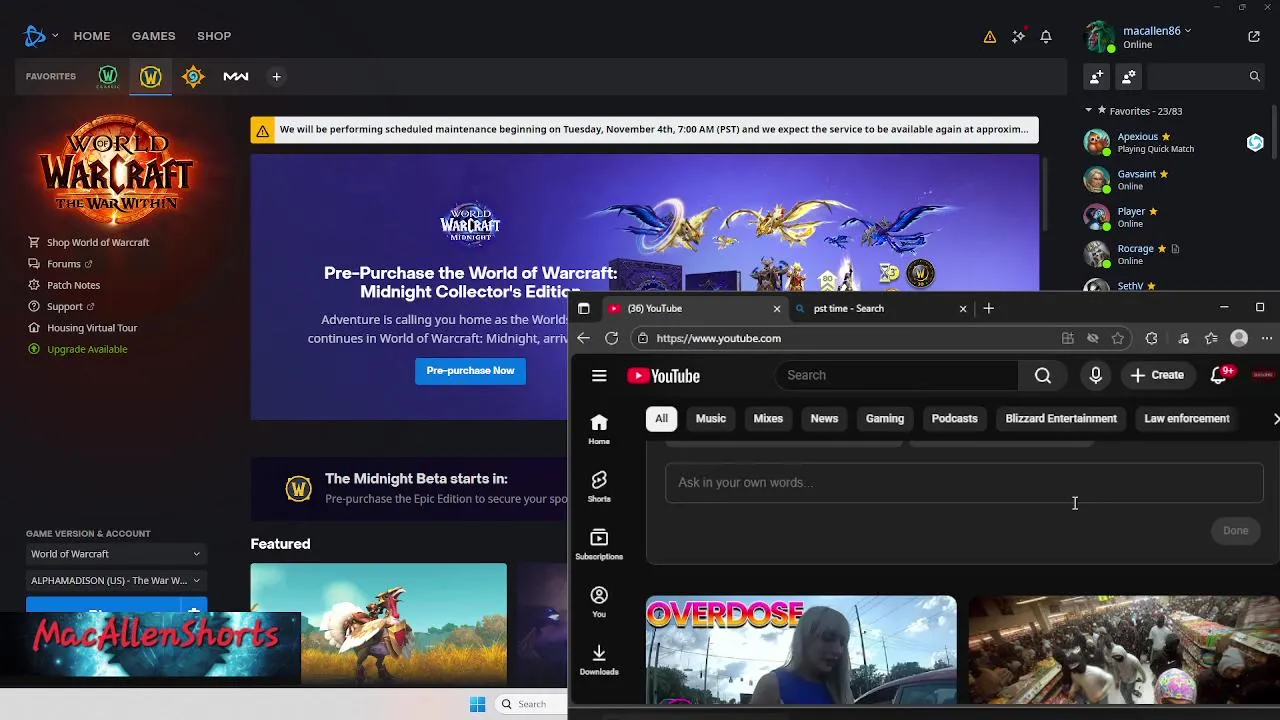Viewport: 1280px width, 720px height.
Task: Open YouTube Shorts in the sidebar
Action: [x=599, y=487]
